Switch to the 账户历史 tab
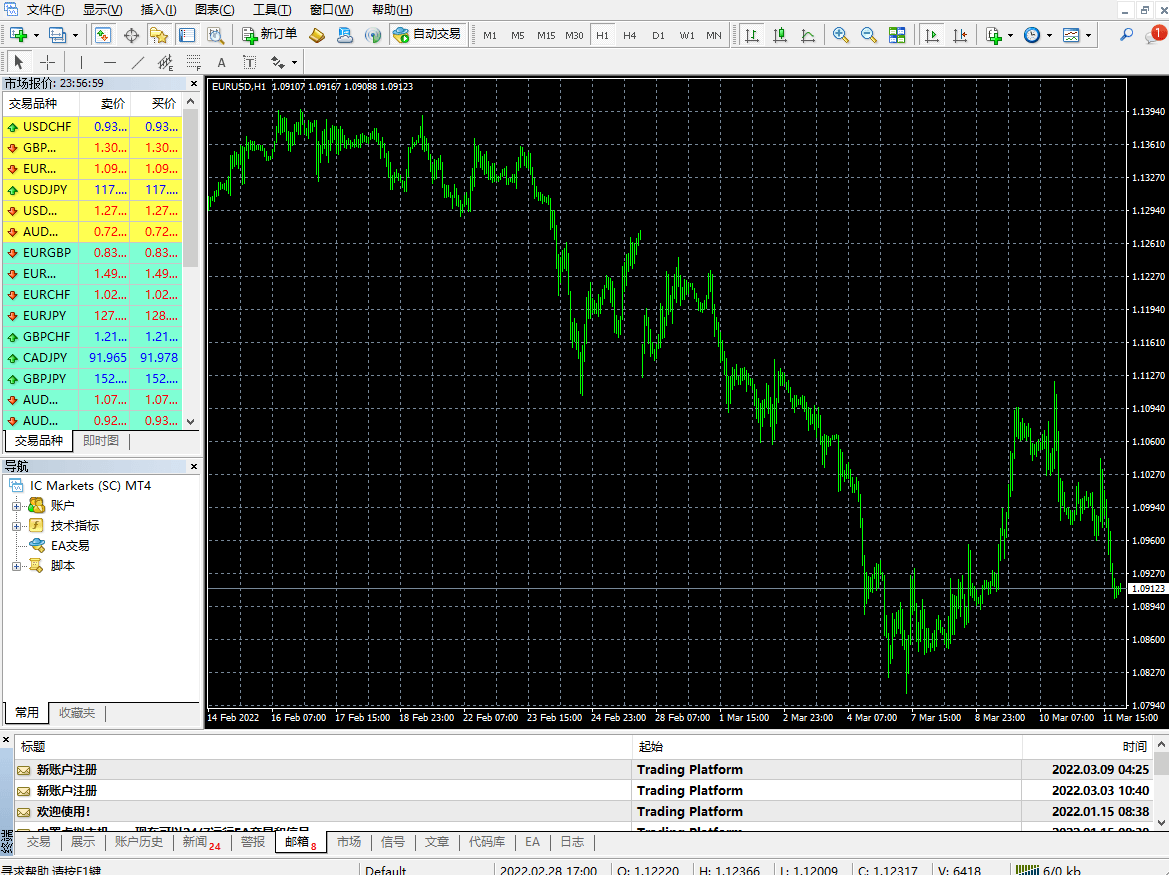This screenshot has width=1169, height=875. (138, 842)
